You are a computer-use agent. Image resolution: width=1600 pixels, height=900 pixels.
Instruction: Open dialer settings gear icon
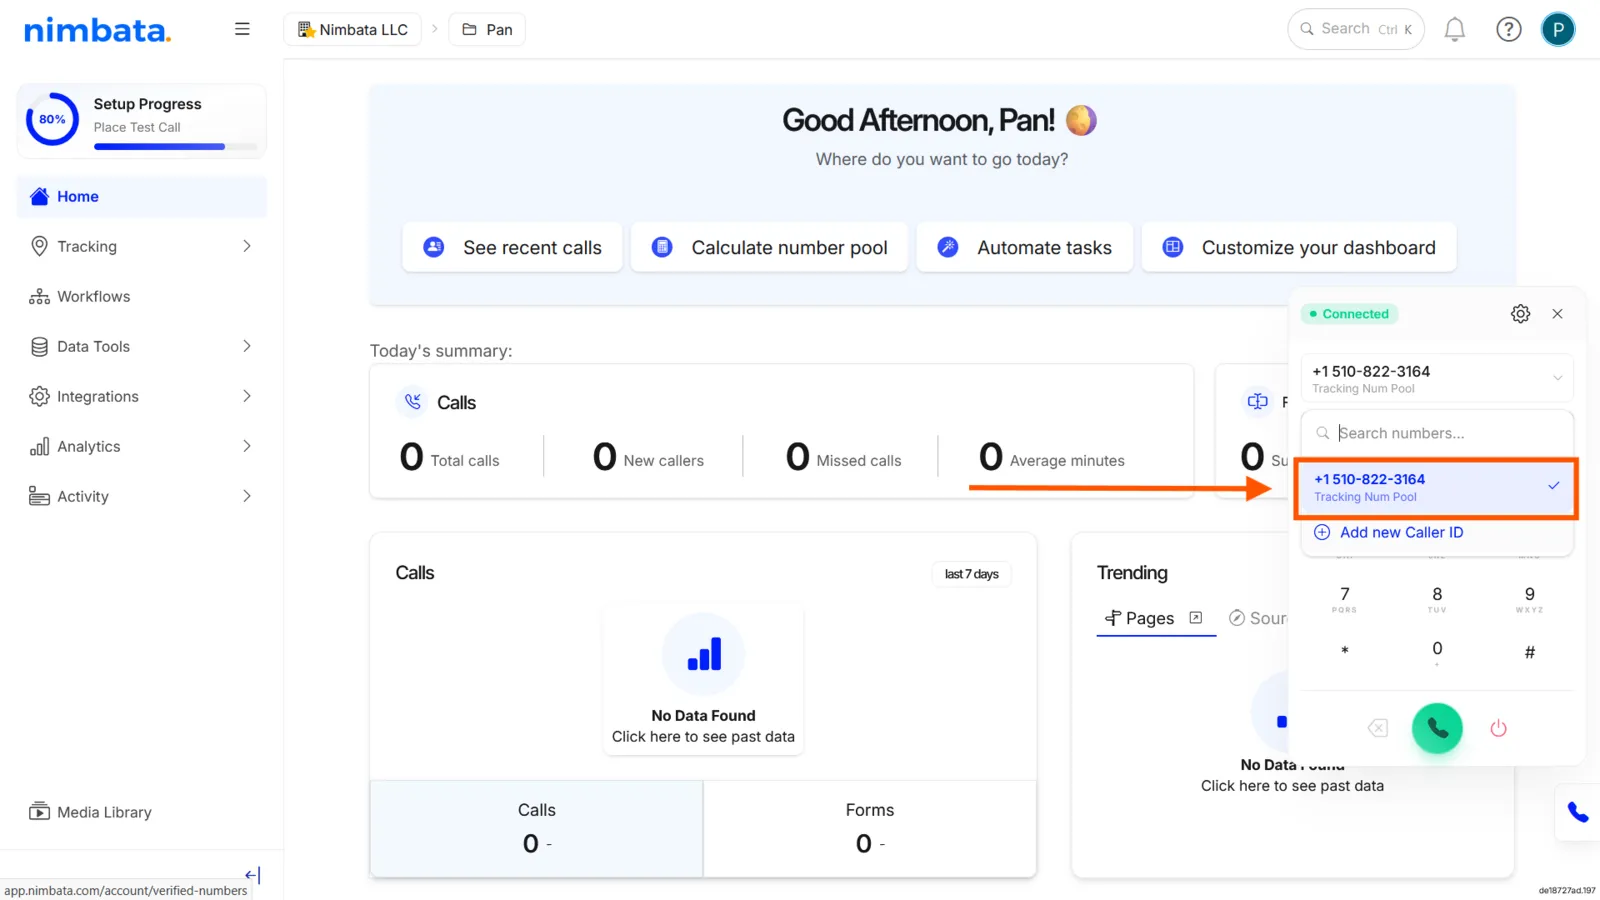click(1520, 314)
